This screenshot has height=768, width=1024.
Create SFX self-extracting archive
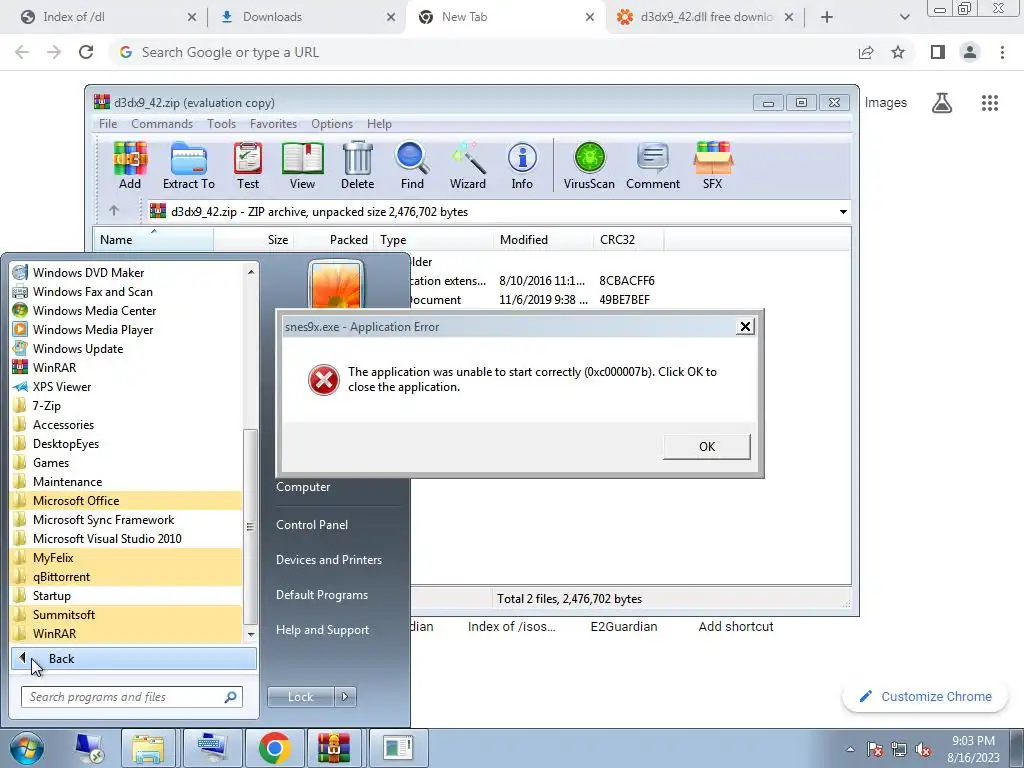pyautogui.click(x=712, y=166)
